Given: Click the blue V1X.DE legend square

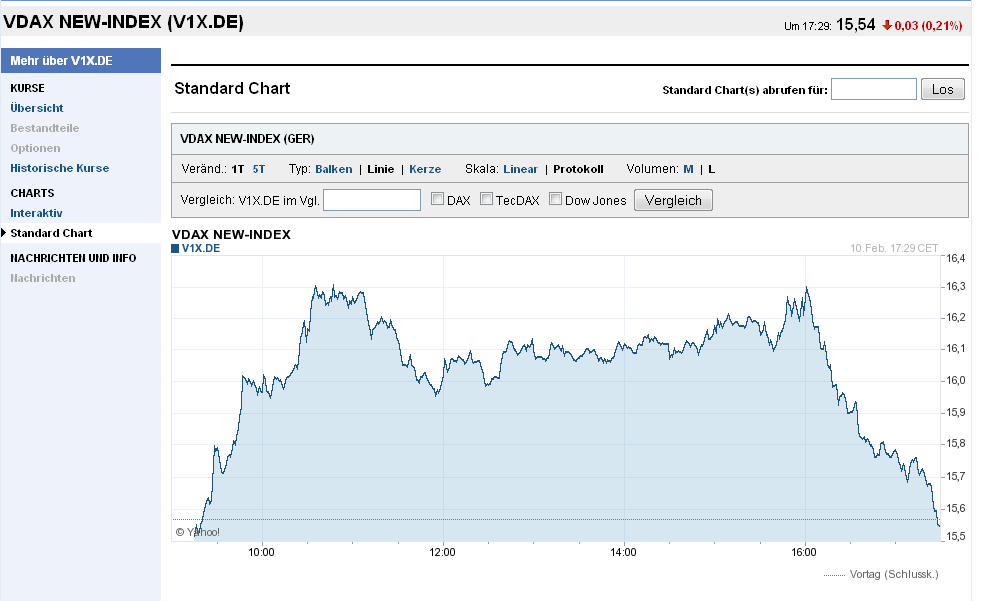Looking at the screenshot, I should [x=175, y=248].
